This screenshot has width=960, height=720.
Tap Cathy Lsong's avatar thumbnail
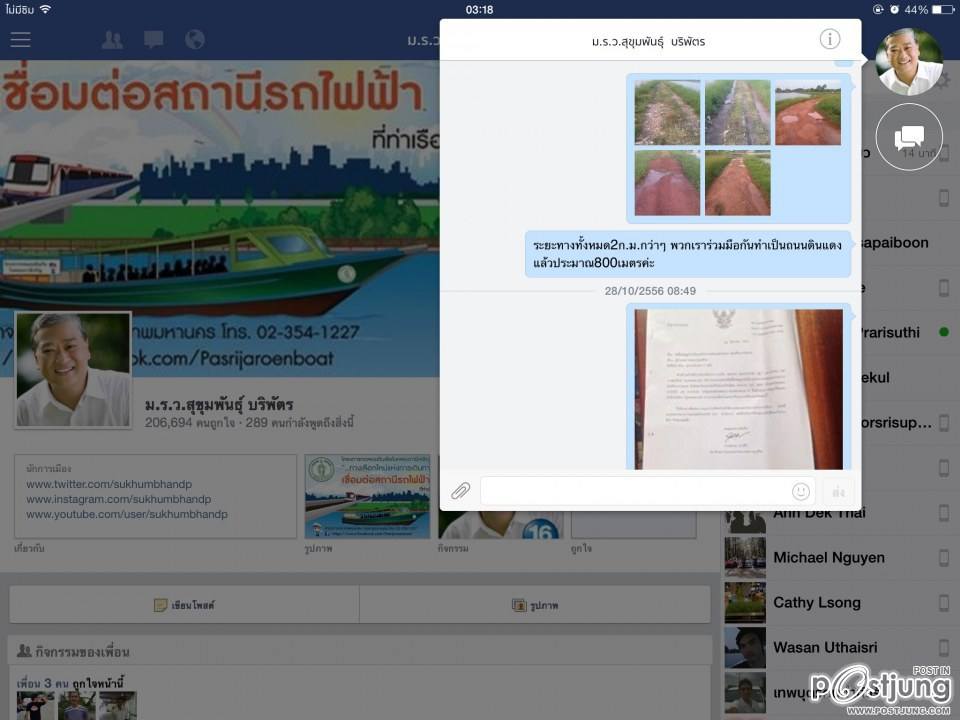(x=745, y=602)
